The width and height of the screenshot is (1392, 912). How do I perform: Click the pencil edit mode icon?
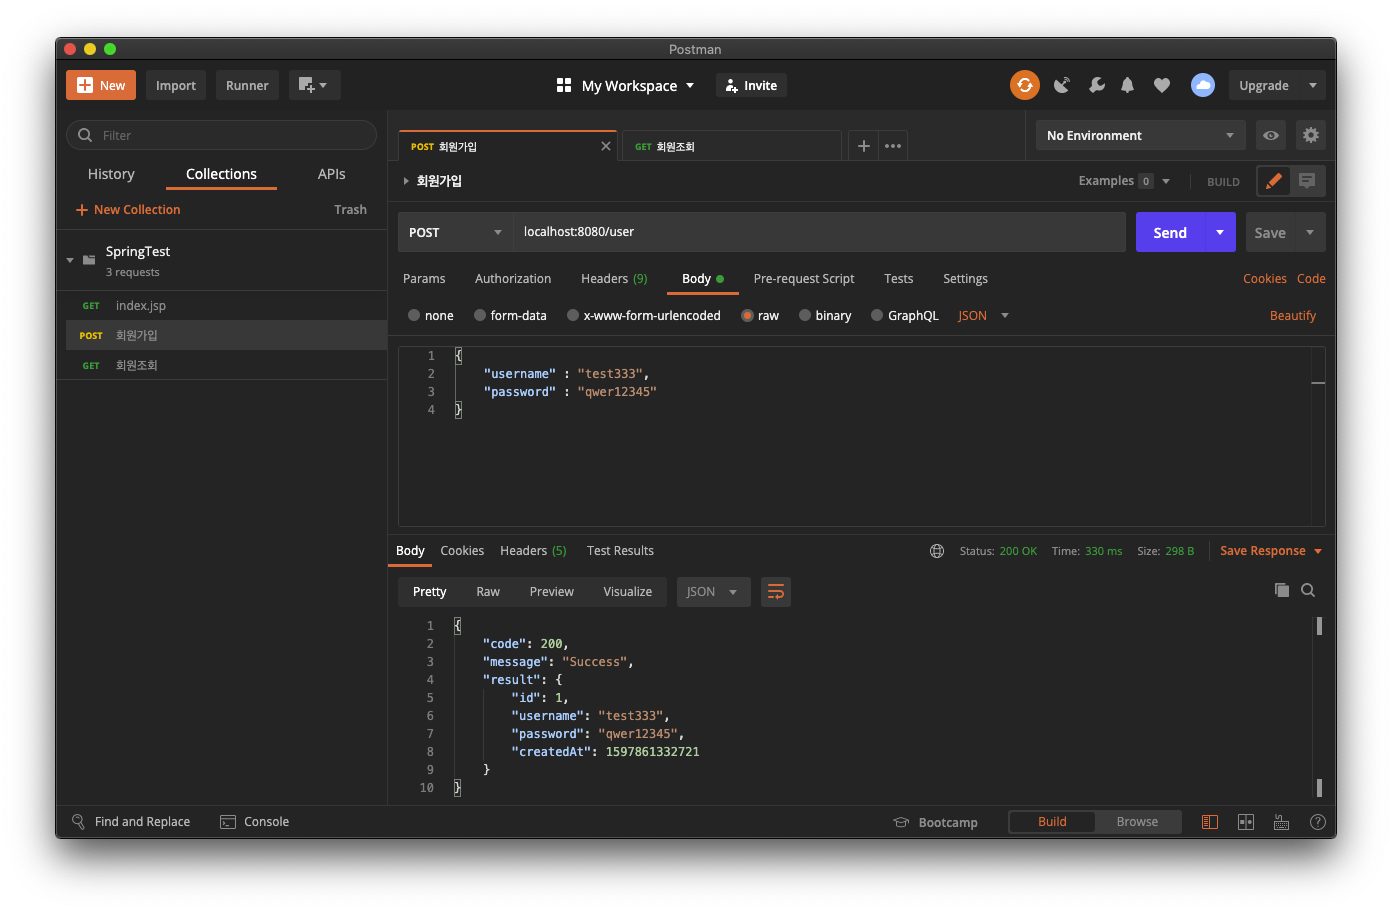point(1273,181)
